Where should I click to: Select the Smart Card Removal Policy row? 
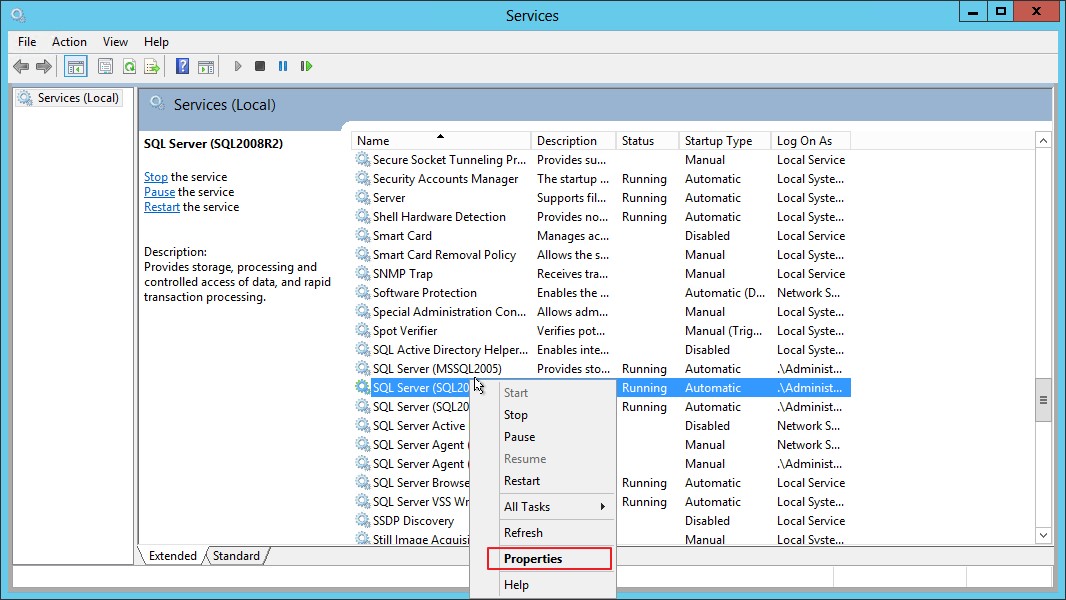601,255
